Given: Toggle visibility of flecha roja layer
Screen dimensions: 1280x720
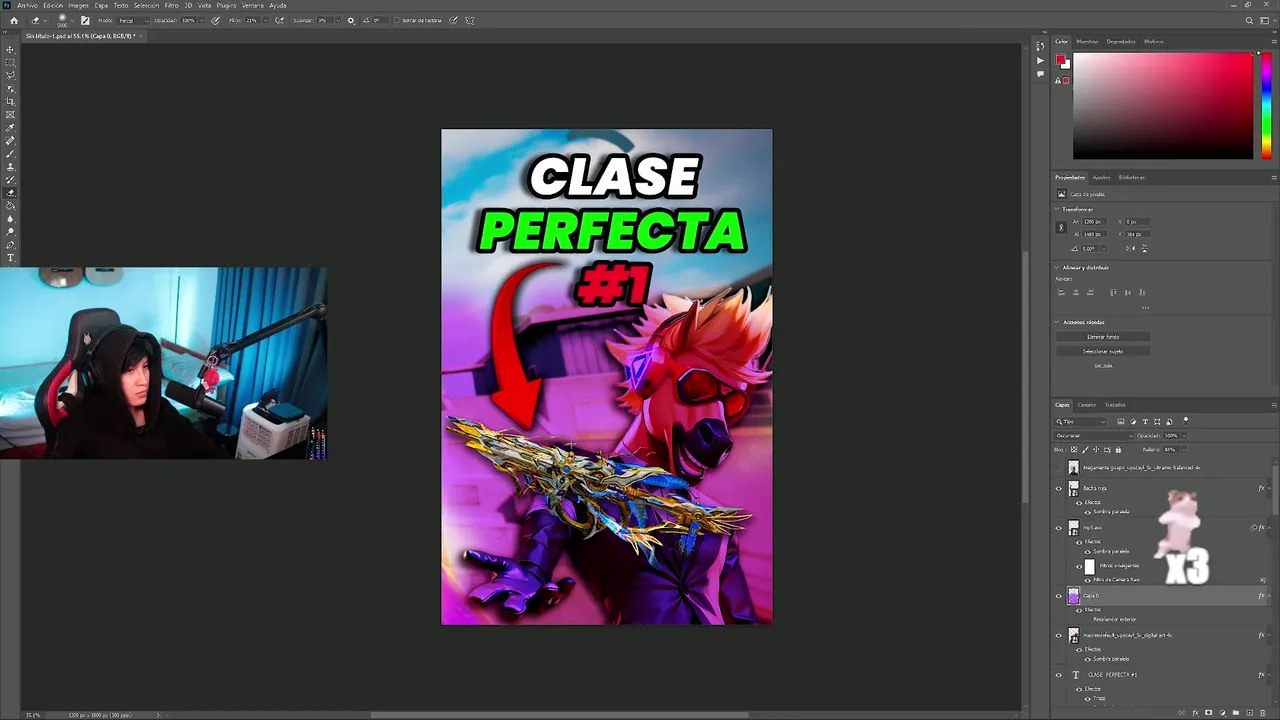Looking at the screenshot, I should [x=1059, y=488].
